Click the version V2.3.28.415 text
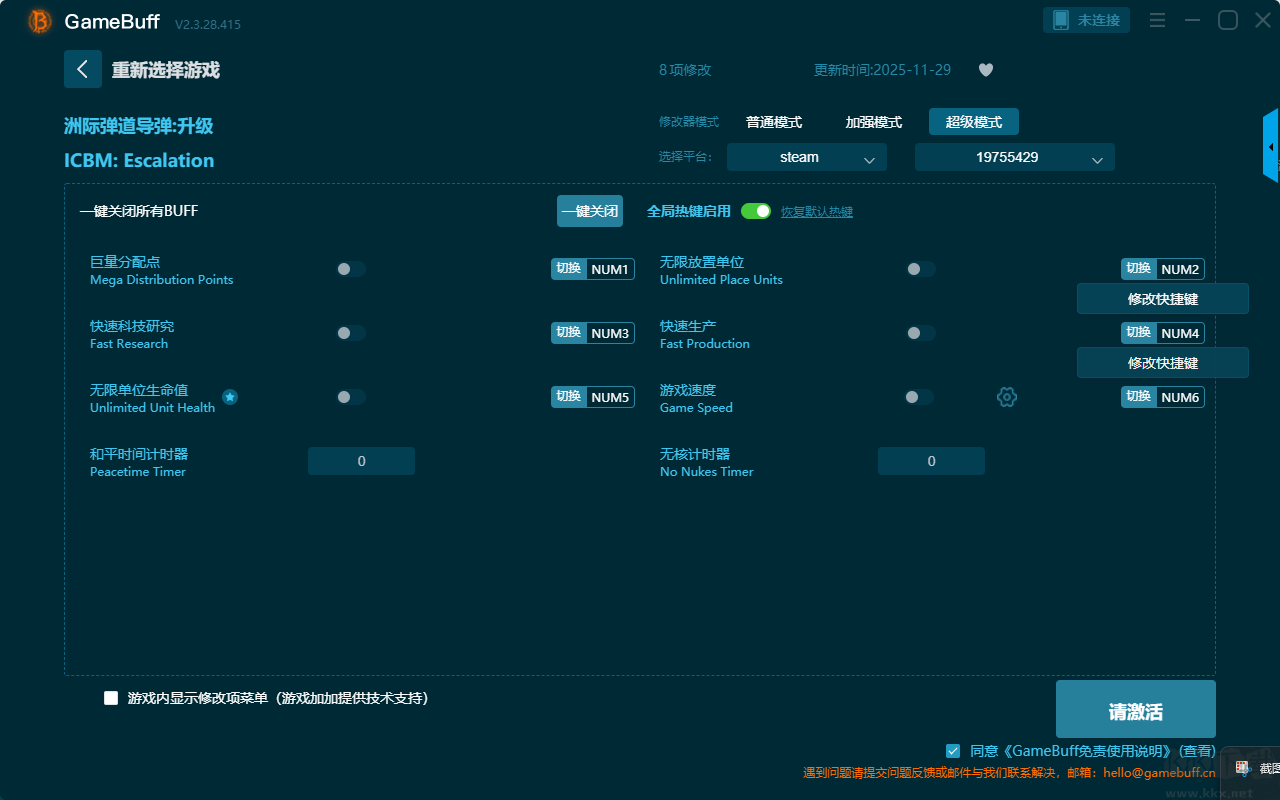Screen dimensions: 1280x800 click(208, 24)
